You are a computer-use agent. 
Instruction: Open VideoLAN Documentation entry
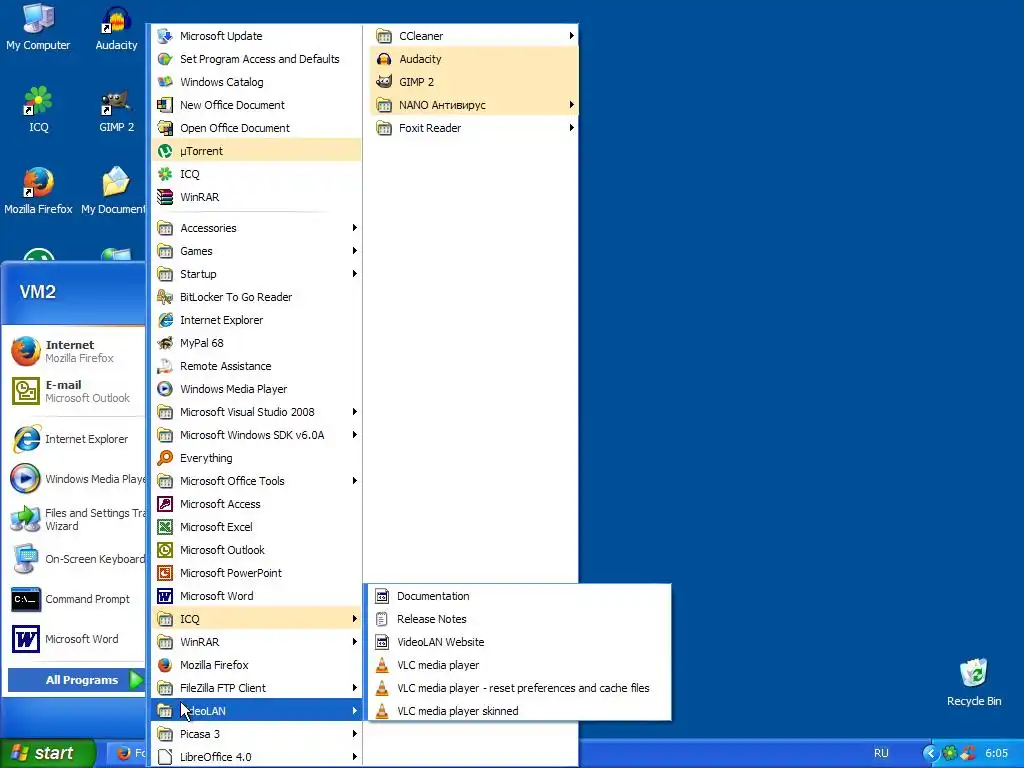click(x=519, y=596)
